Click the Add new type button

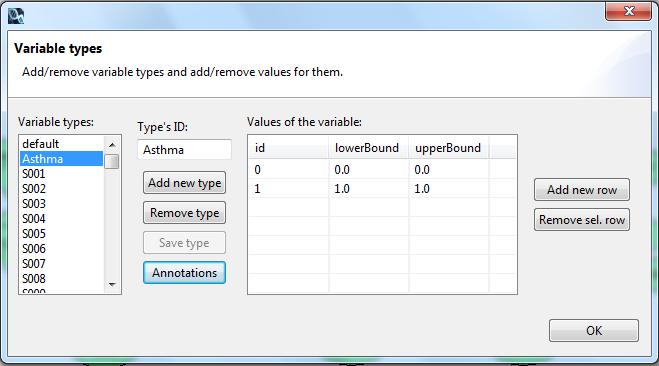(184, 183)
